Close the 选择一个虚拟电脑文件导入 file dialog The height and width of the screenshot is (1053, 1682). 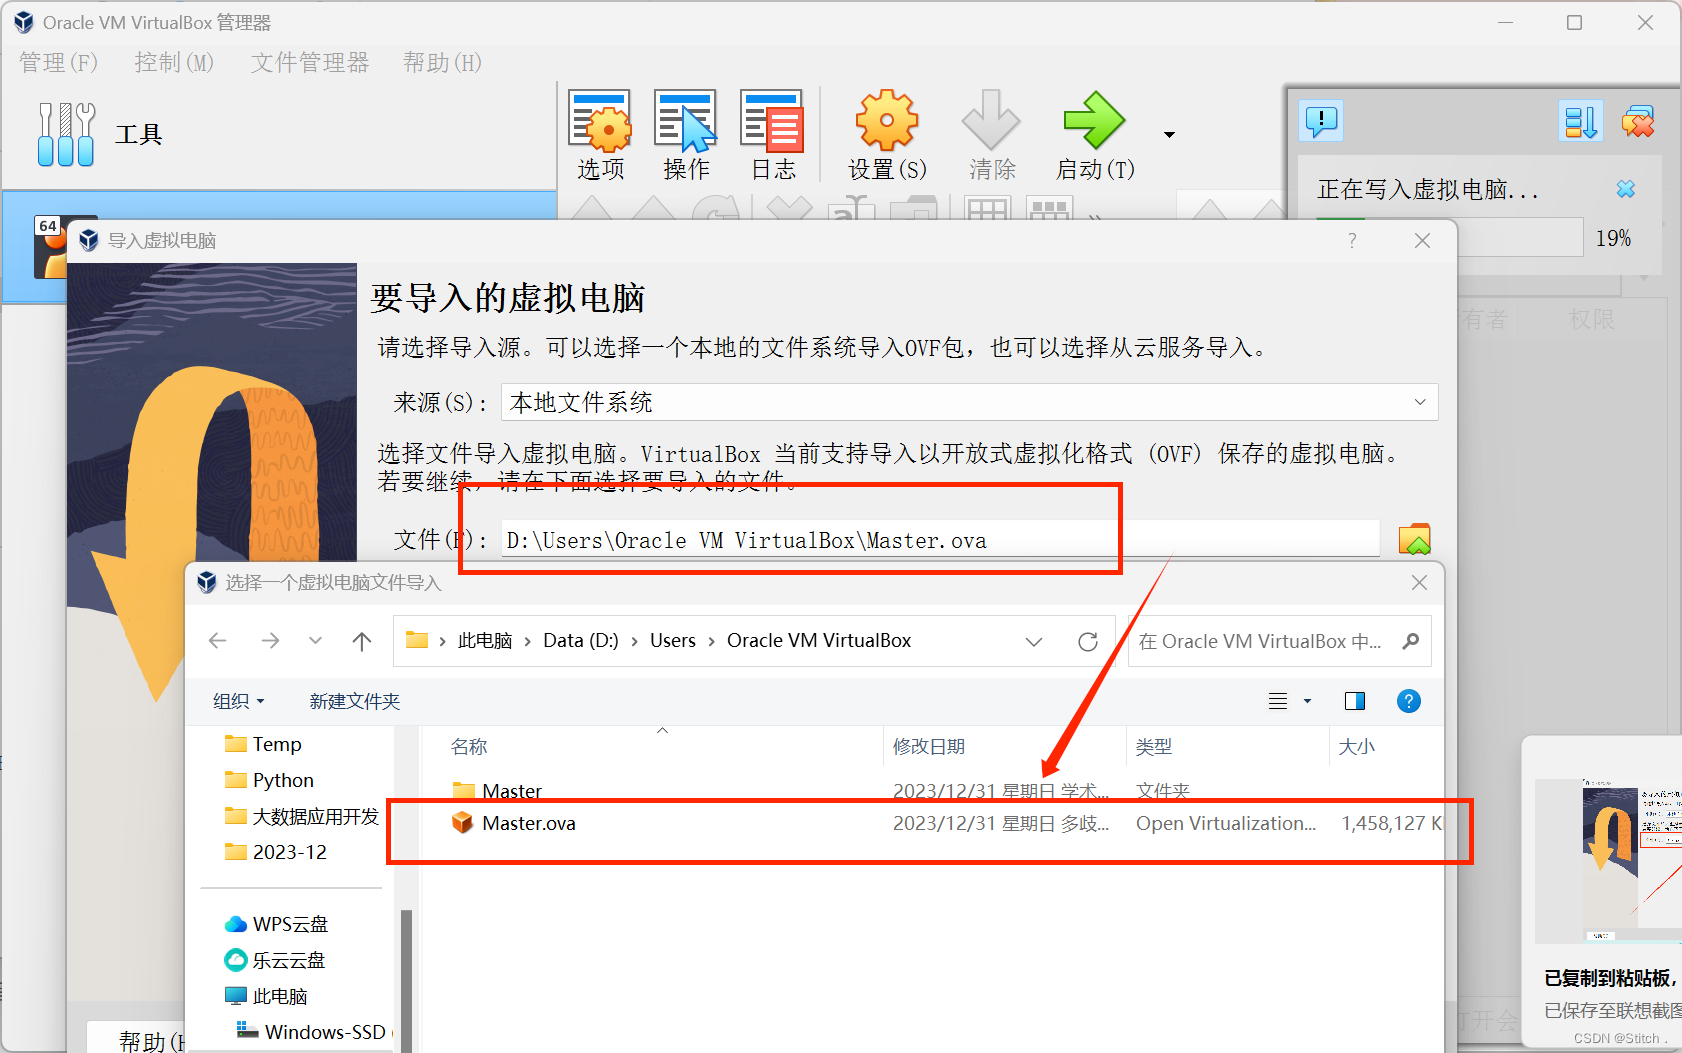(1419, 583)
